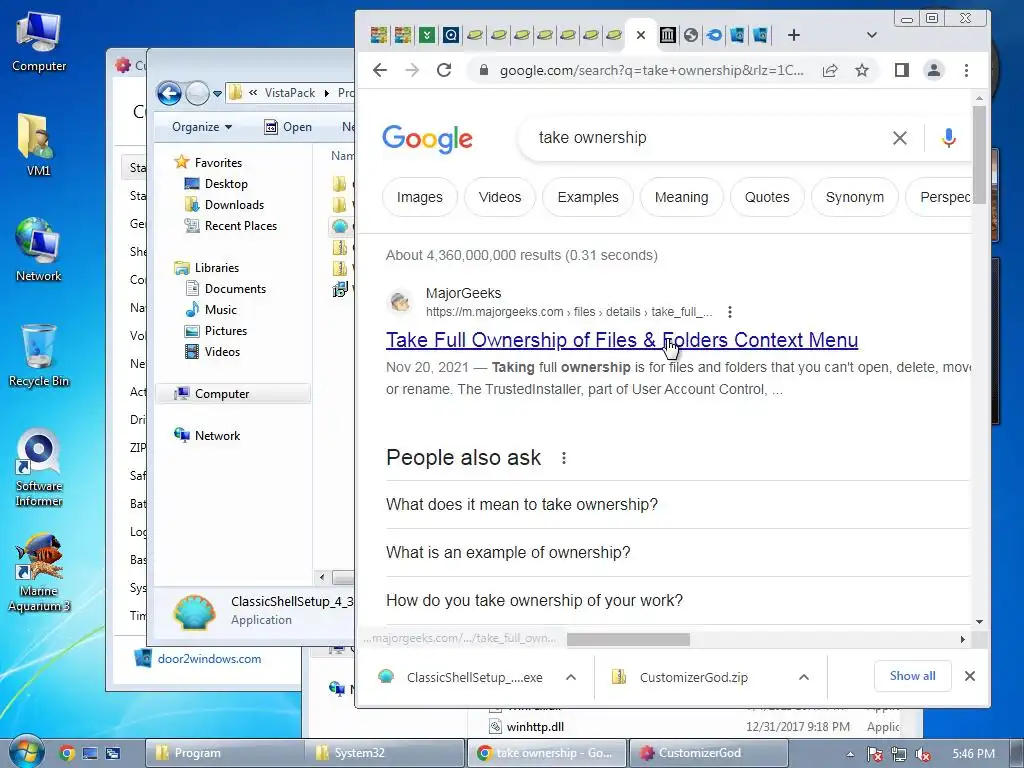The width and height of the screenshot is (1024, 768).
Task: Select the Quotes filter chip
Action: (767, 197)
